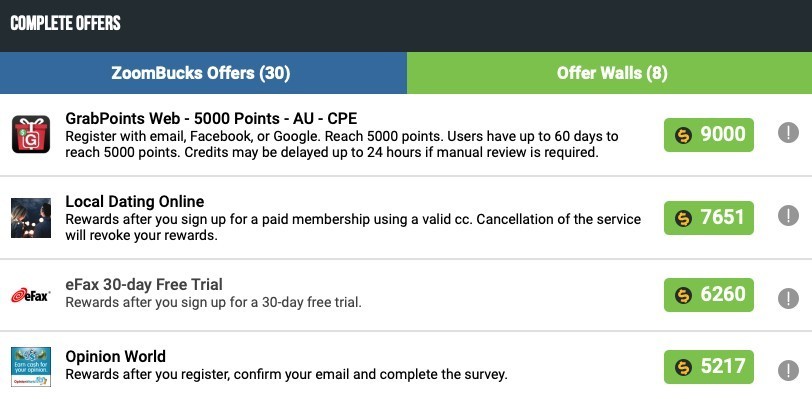Select the 7651 points reward button
The width and height of the screenshot is (812, 399).
click(x=708, y=218)
